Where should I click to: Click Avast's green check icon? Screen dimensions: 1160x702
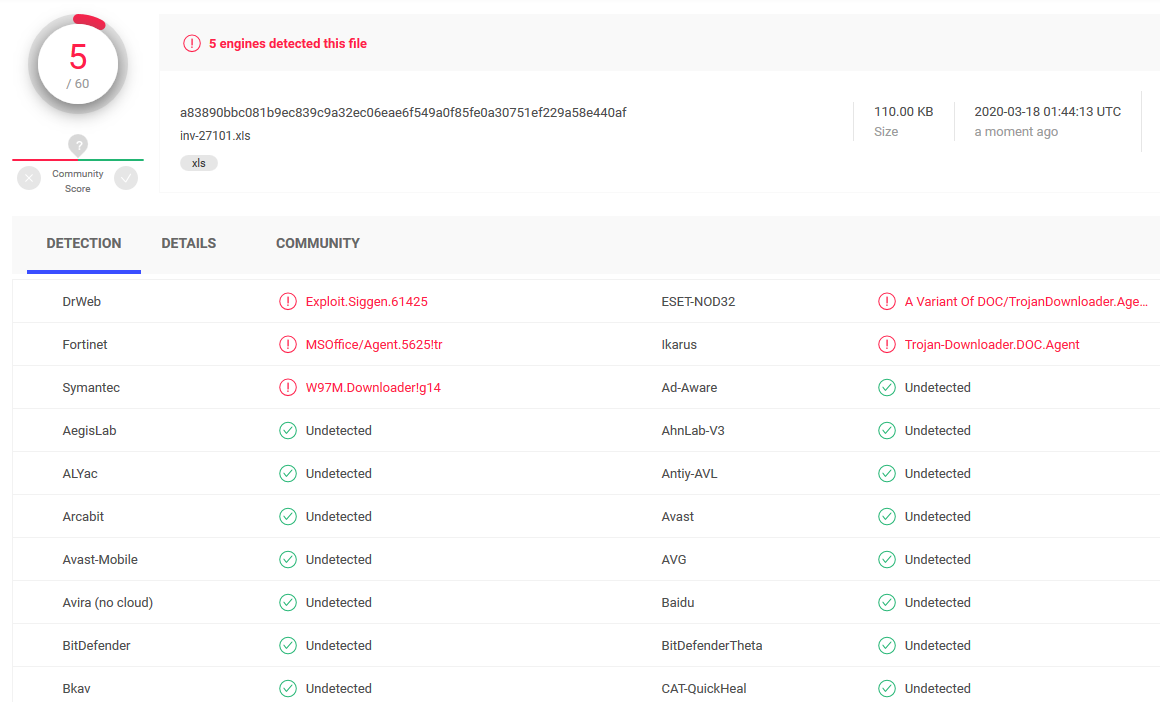[886, 516]
